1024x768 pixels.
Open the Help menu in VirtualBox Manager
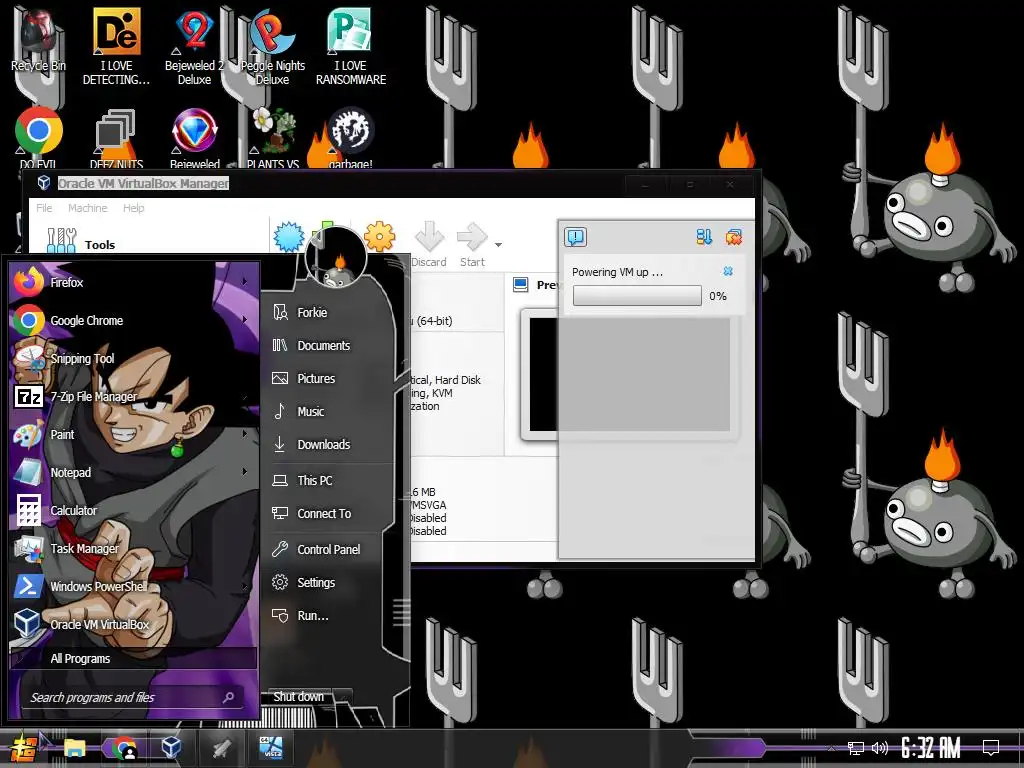pos(133,208)
